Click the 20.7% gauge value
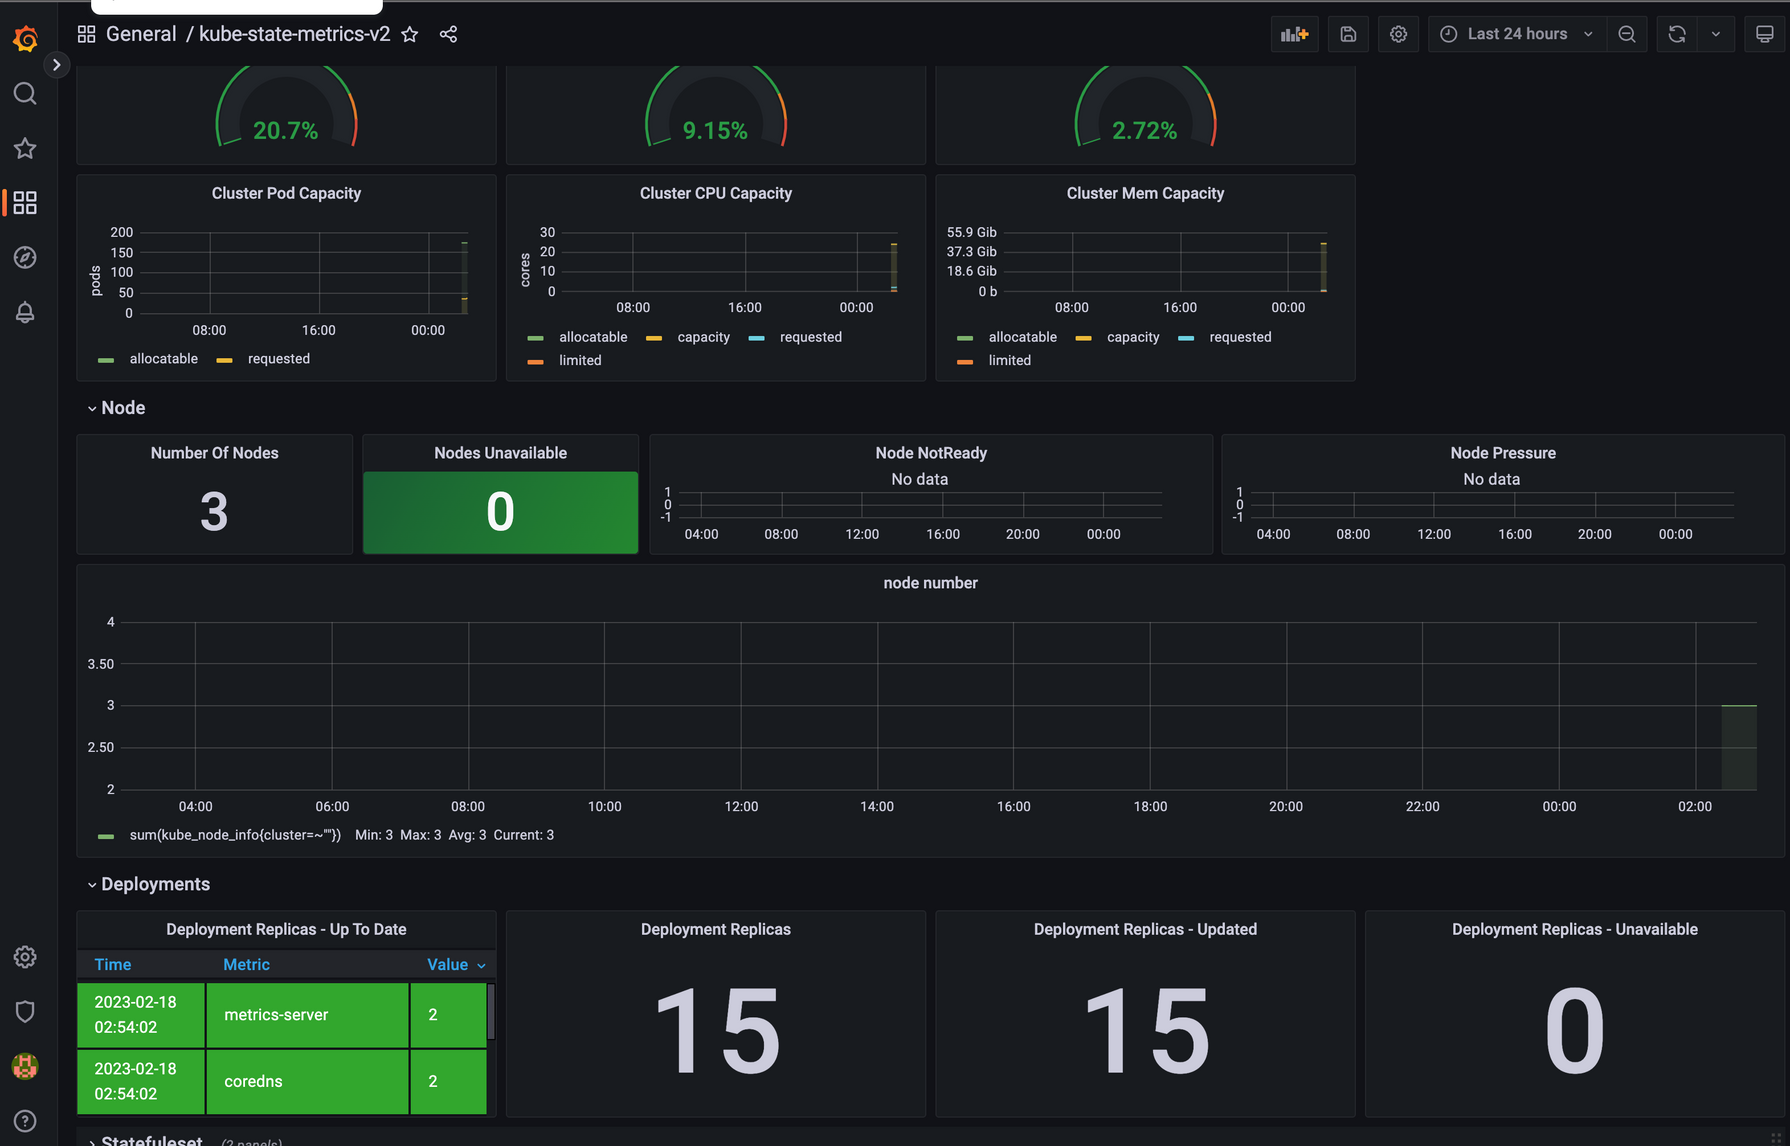 pos(285,131)
